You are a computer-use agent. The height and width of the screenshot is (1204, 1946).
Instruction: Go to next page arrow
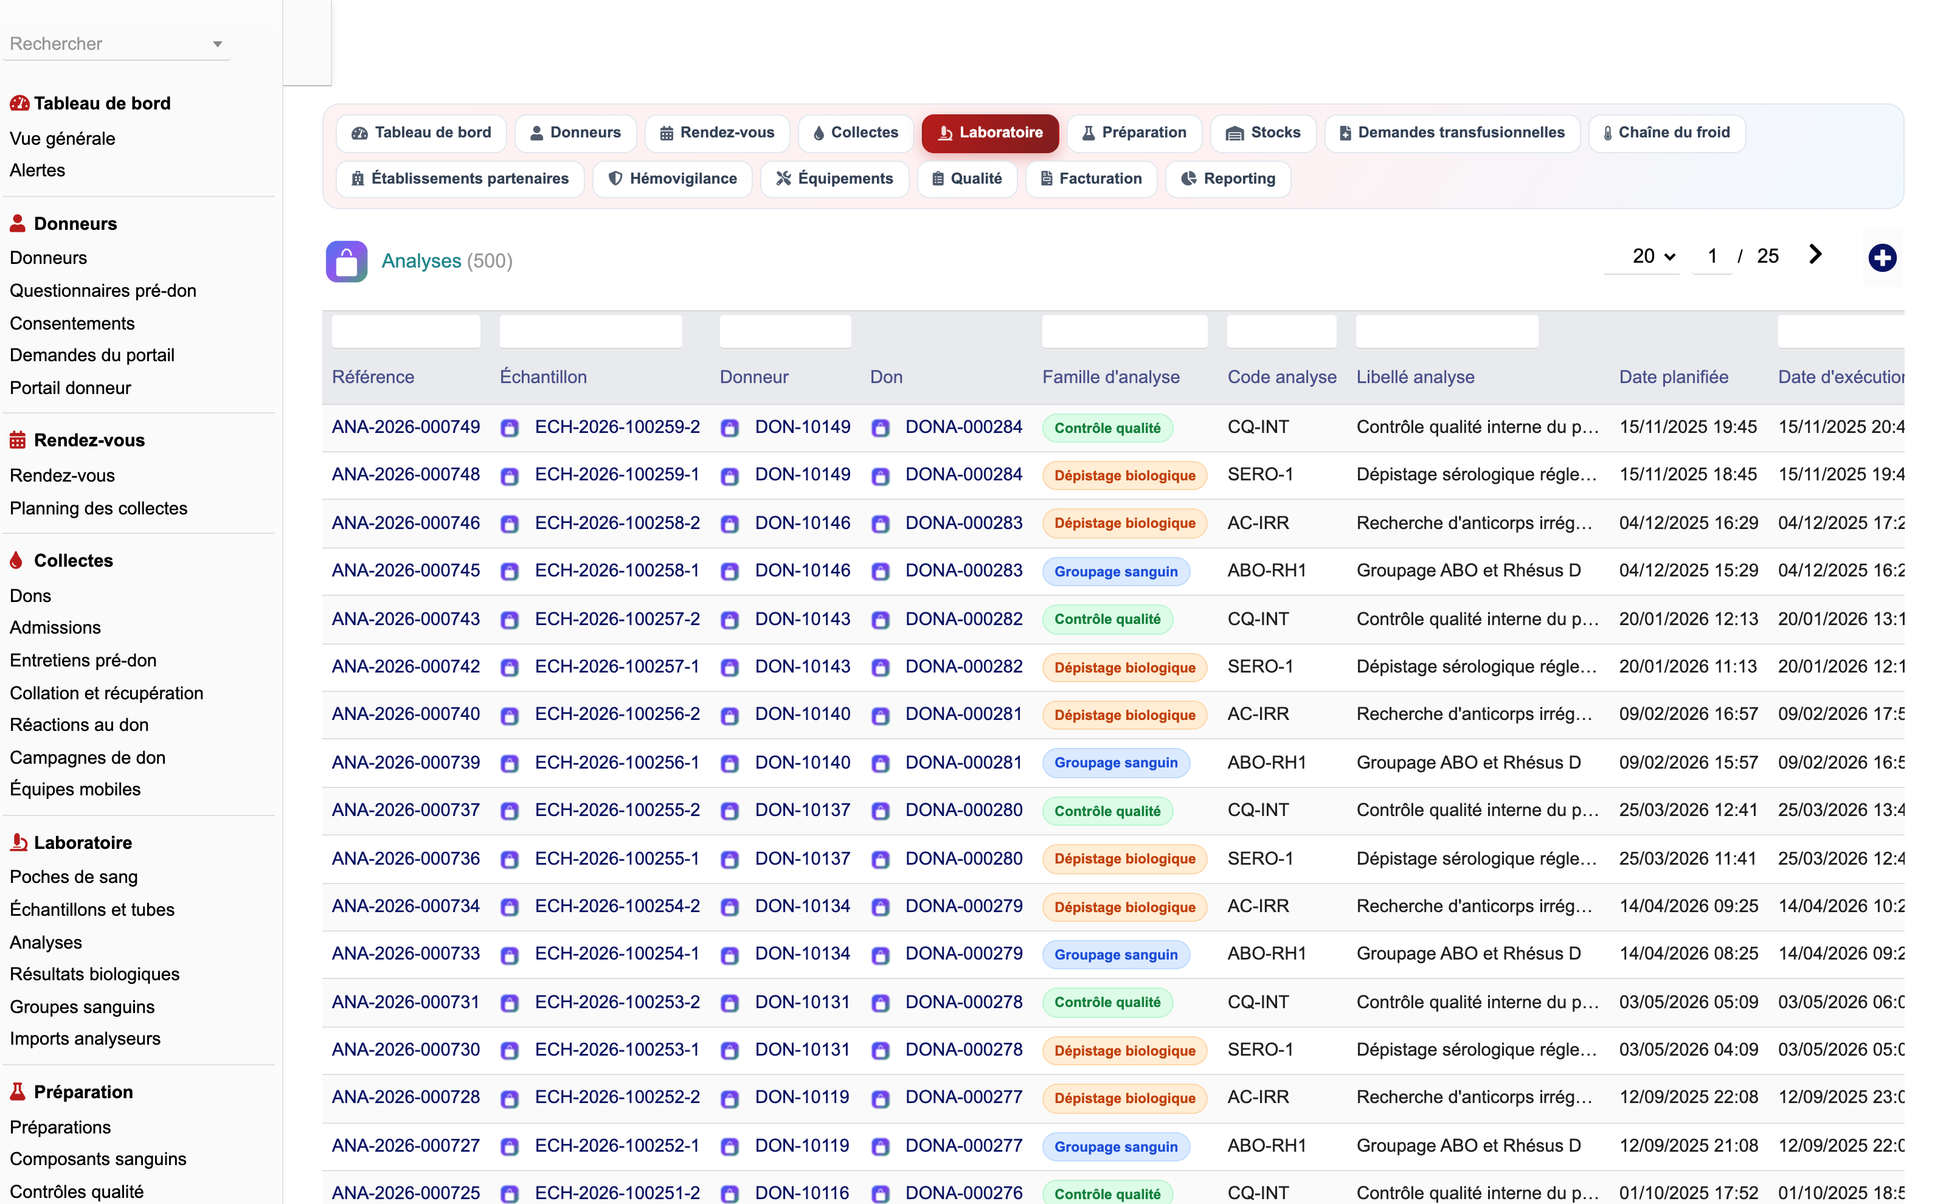tap(1815, 255)
